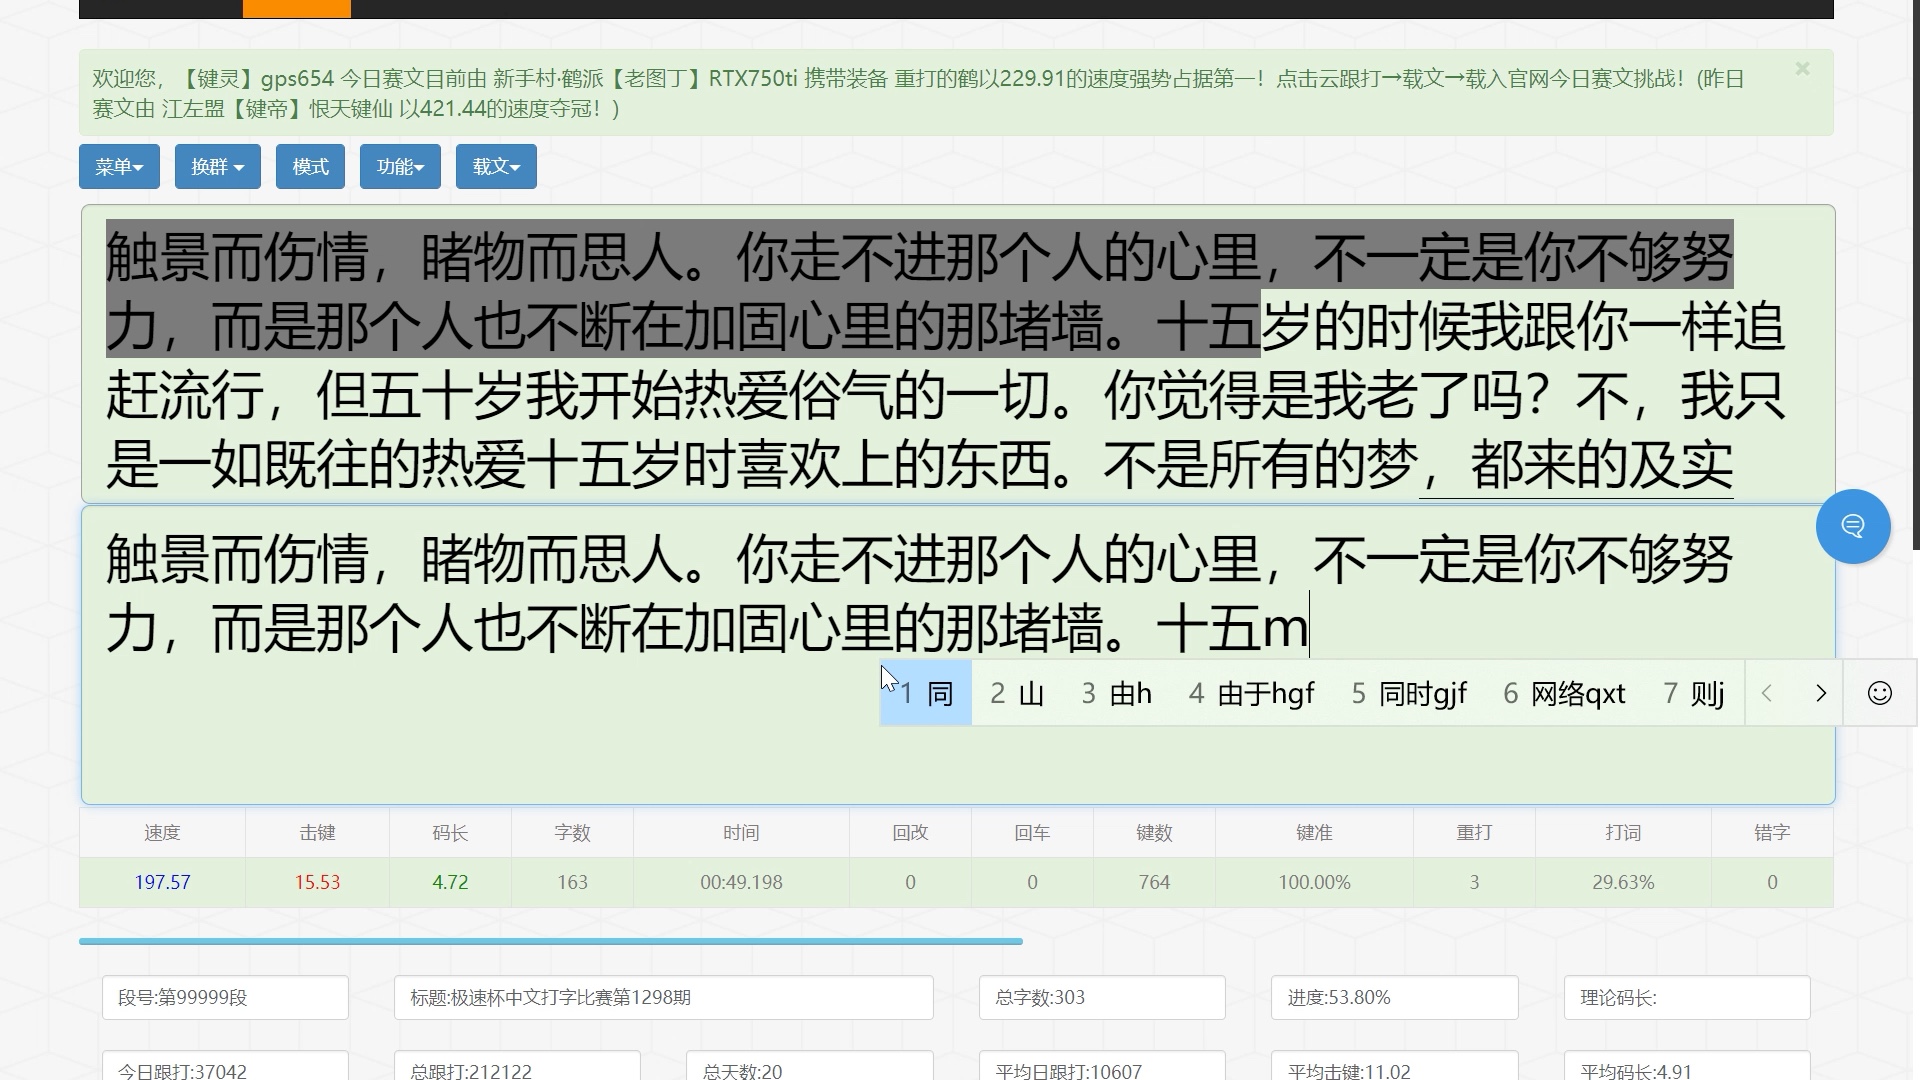Image resolution: width=1920 pixels, height=1080 pixels.
Task: Open the 菜单 dropdown
Action: pos(119,166)
